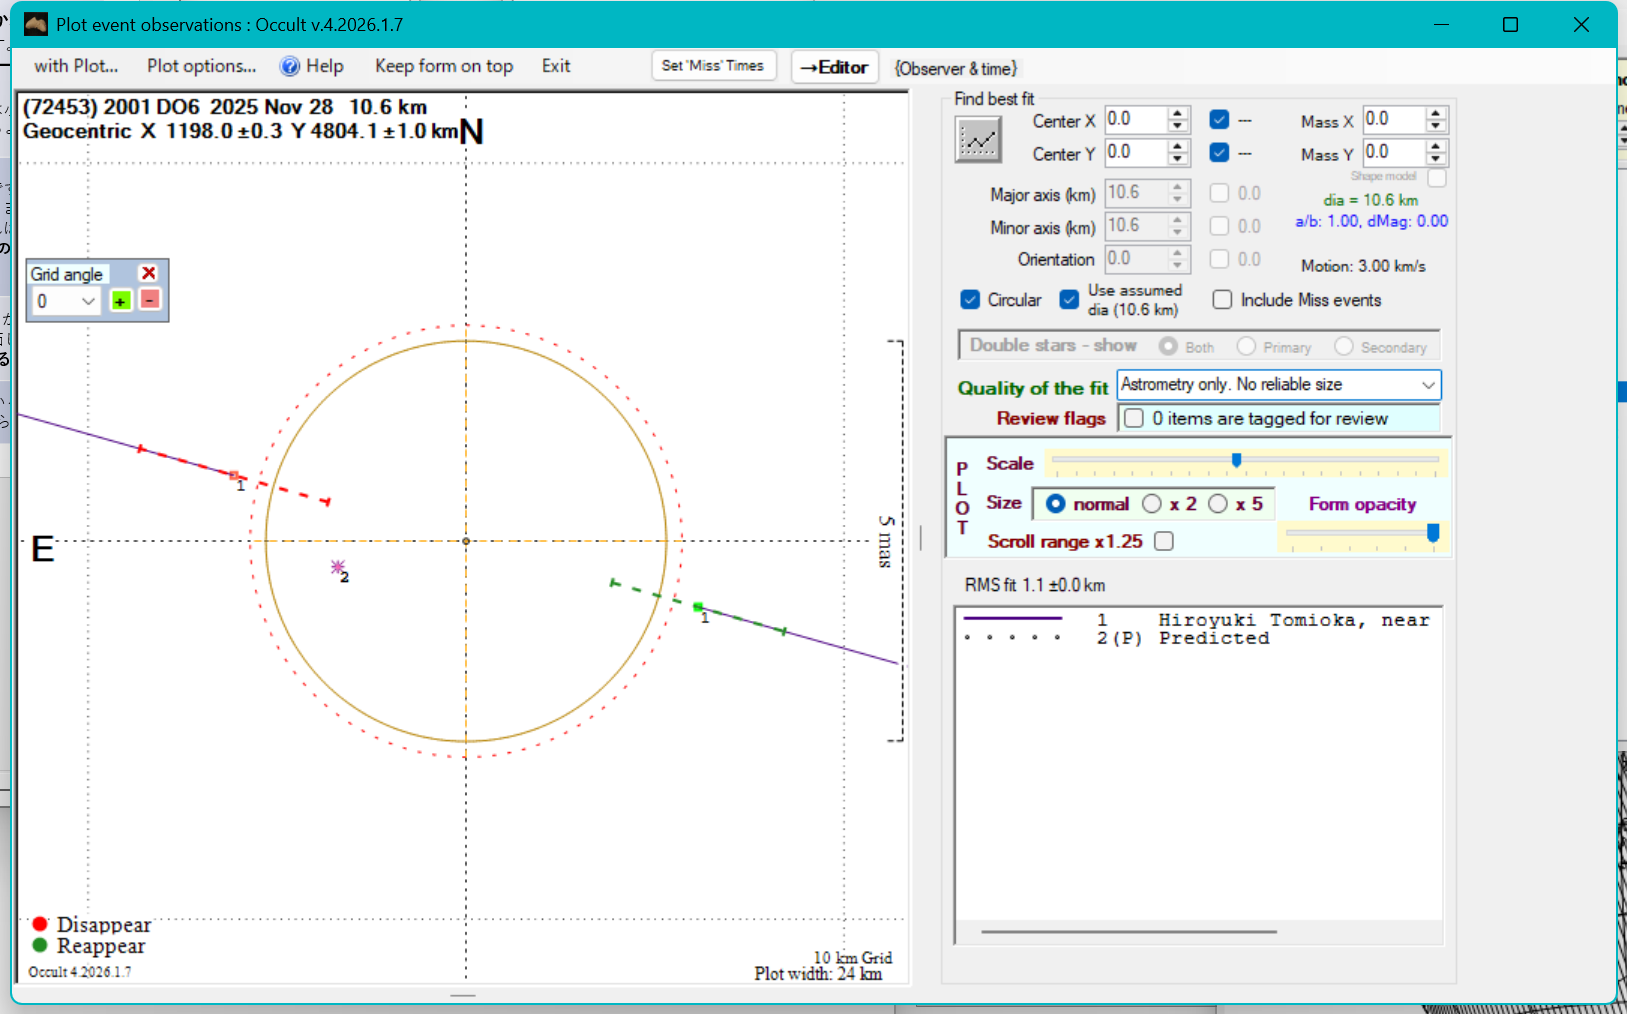Open the with Plot menu

(76, 67)
